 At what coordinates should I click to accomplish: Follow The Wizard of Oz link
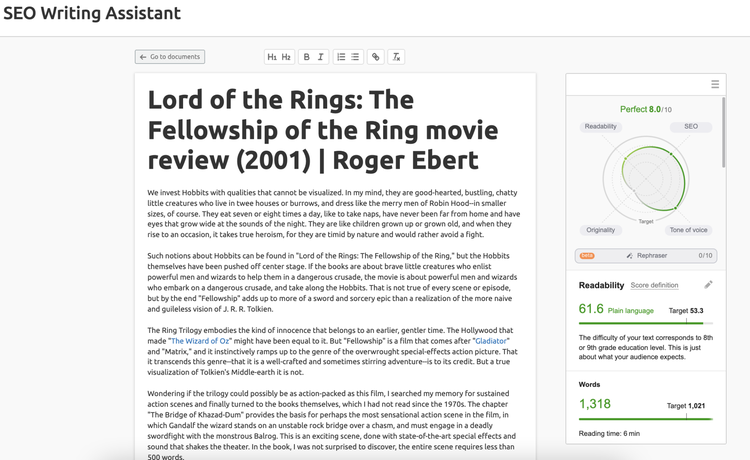[200, 341]
